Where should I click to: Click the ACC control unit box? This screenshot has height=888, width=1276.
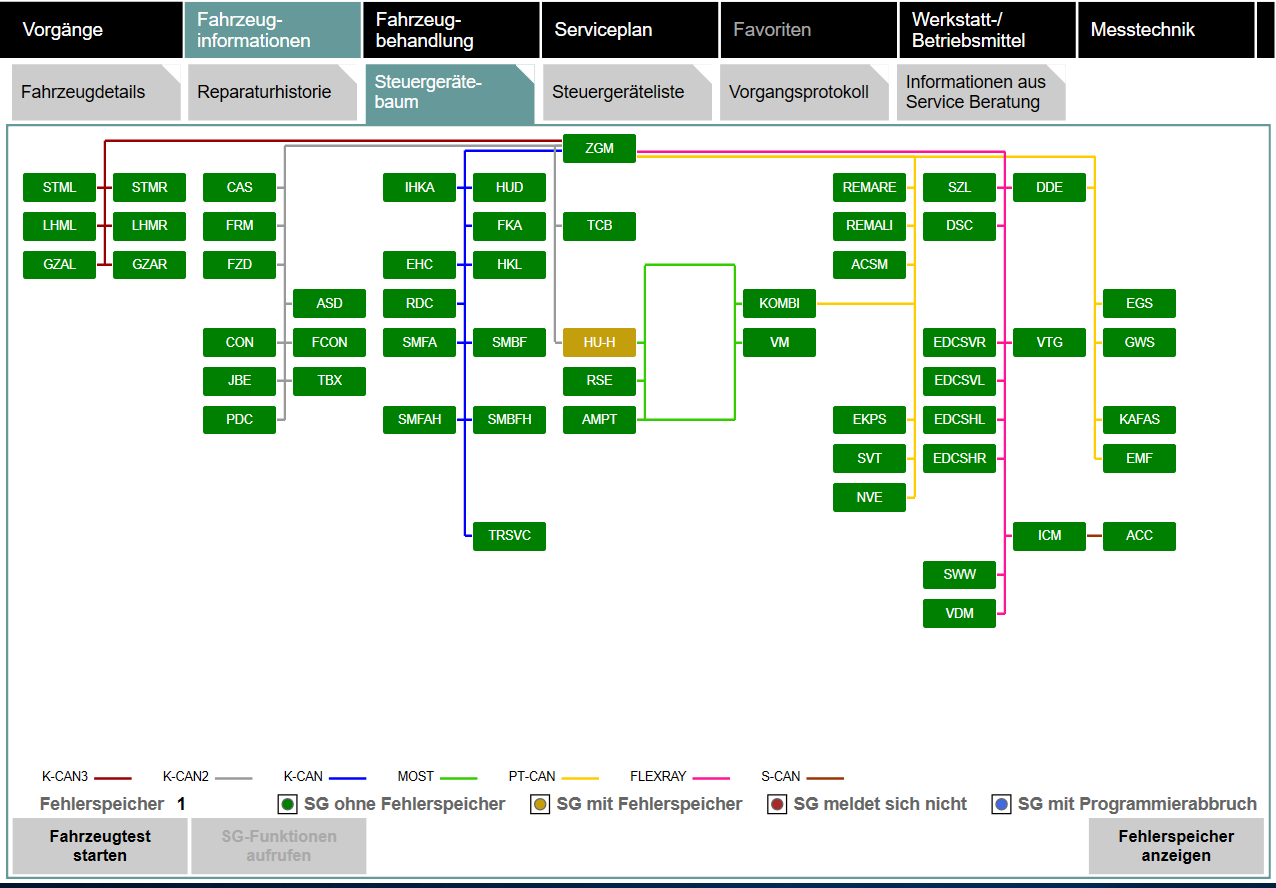(1139, 536)
